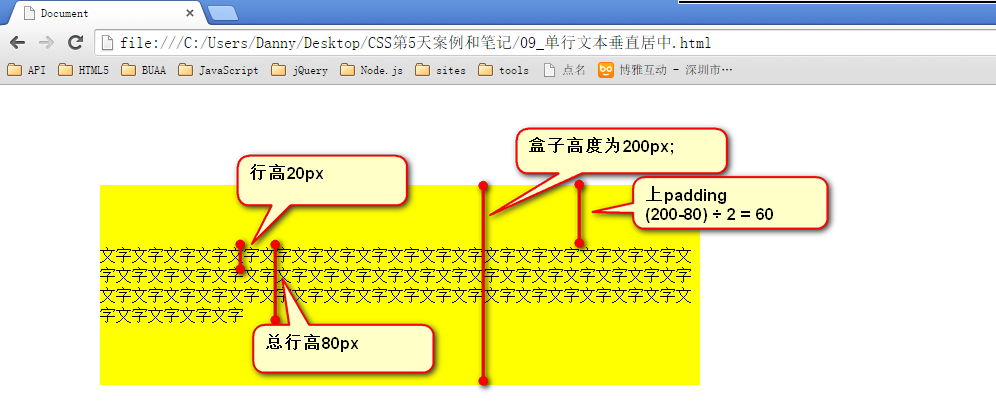Go forward to the next page

tap(46, 43)
